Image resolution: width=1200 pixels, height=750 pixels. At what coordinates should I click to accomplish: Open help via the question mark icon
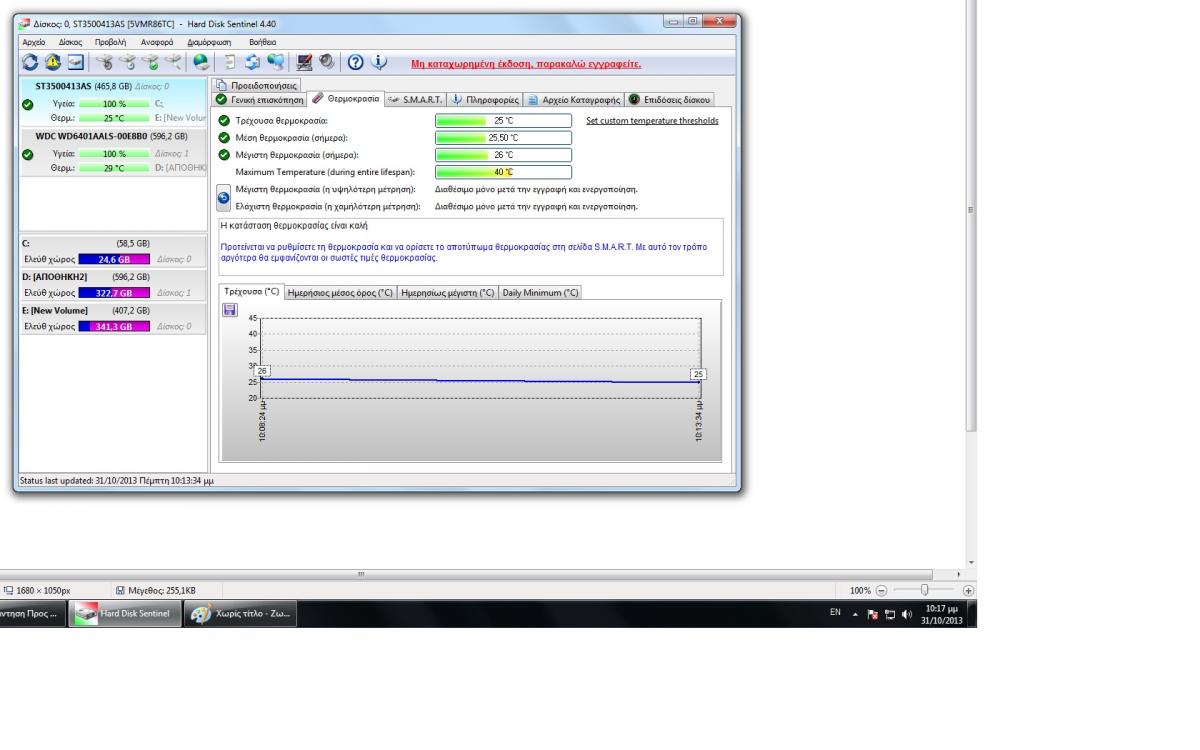tap(355, 62)
